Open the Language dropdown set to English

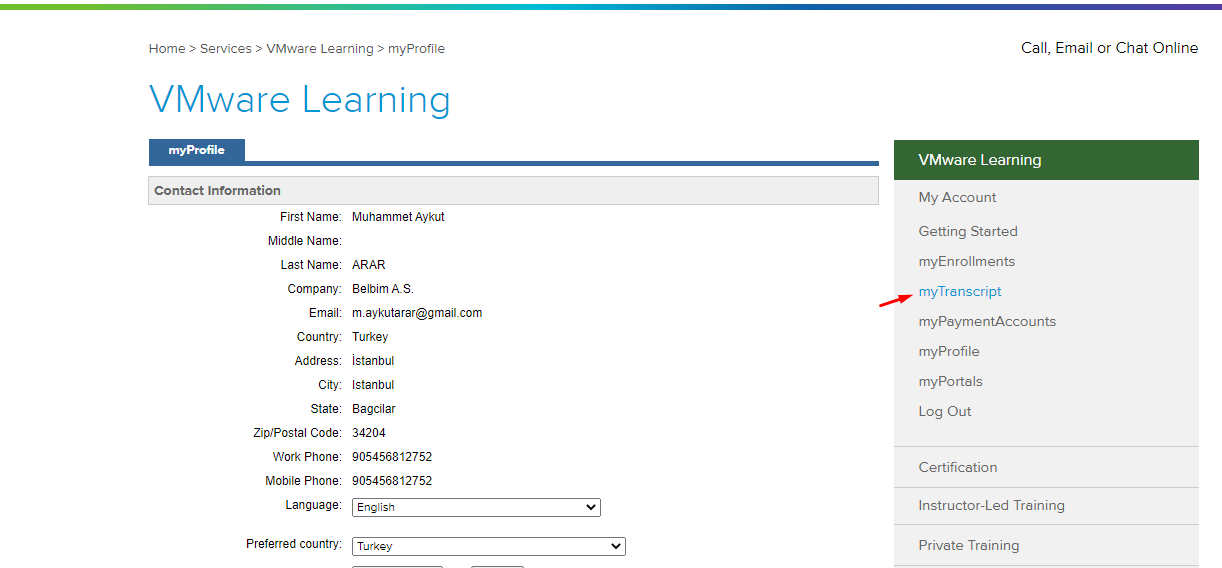click(476, 507)
